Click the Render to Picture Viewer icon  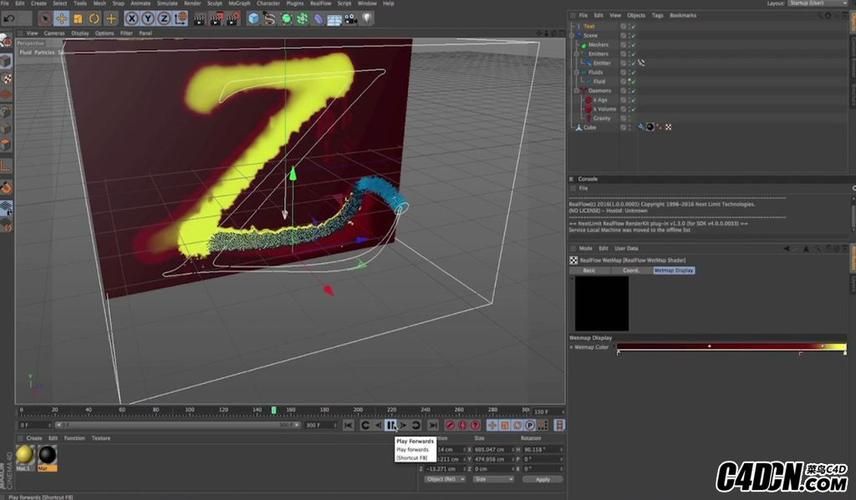click(x=216, y=19)
